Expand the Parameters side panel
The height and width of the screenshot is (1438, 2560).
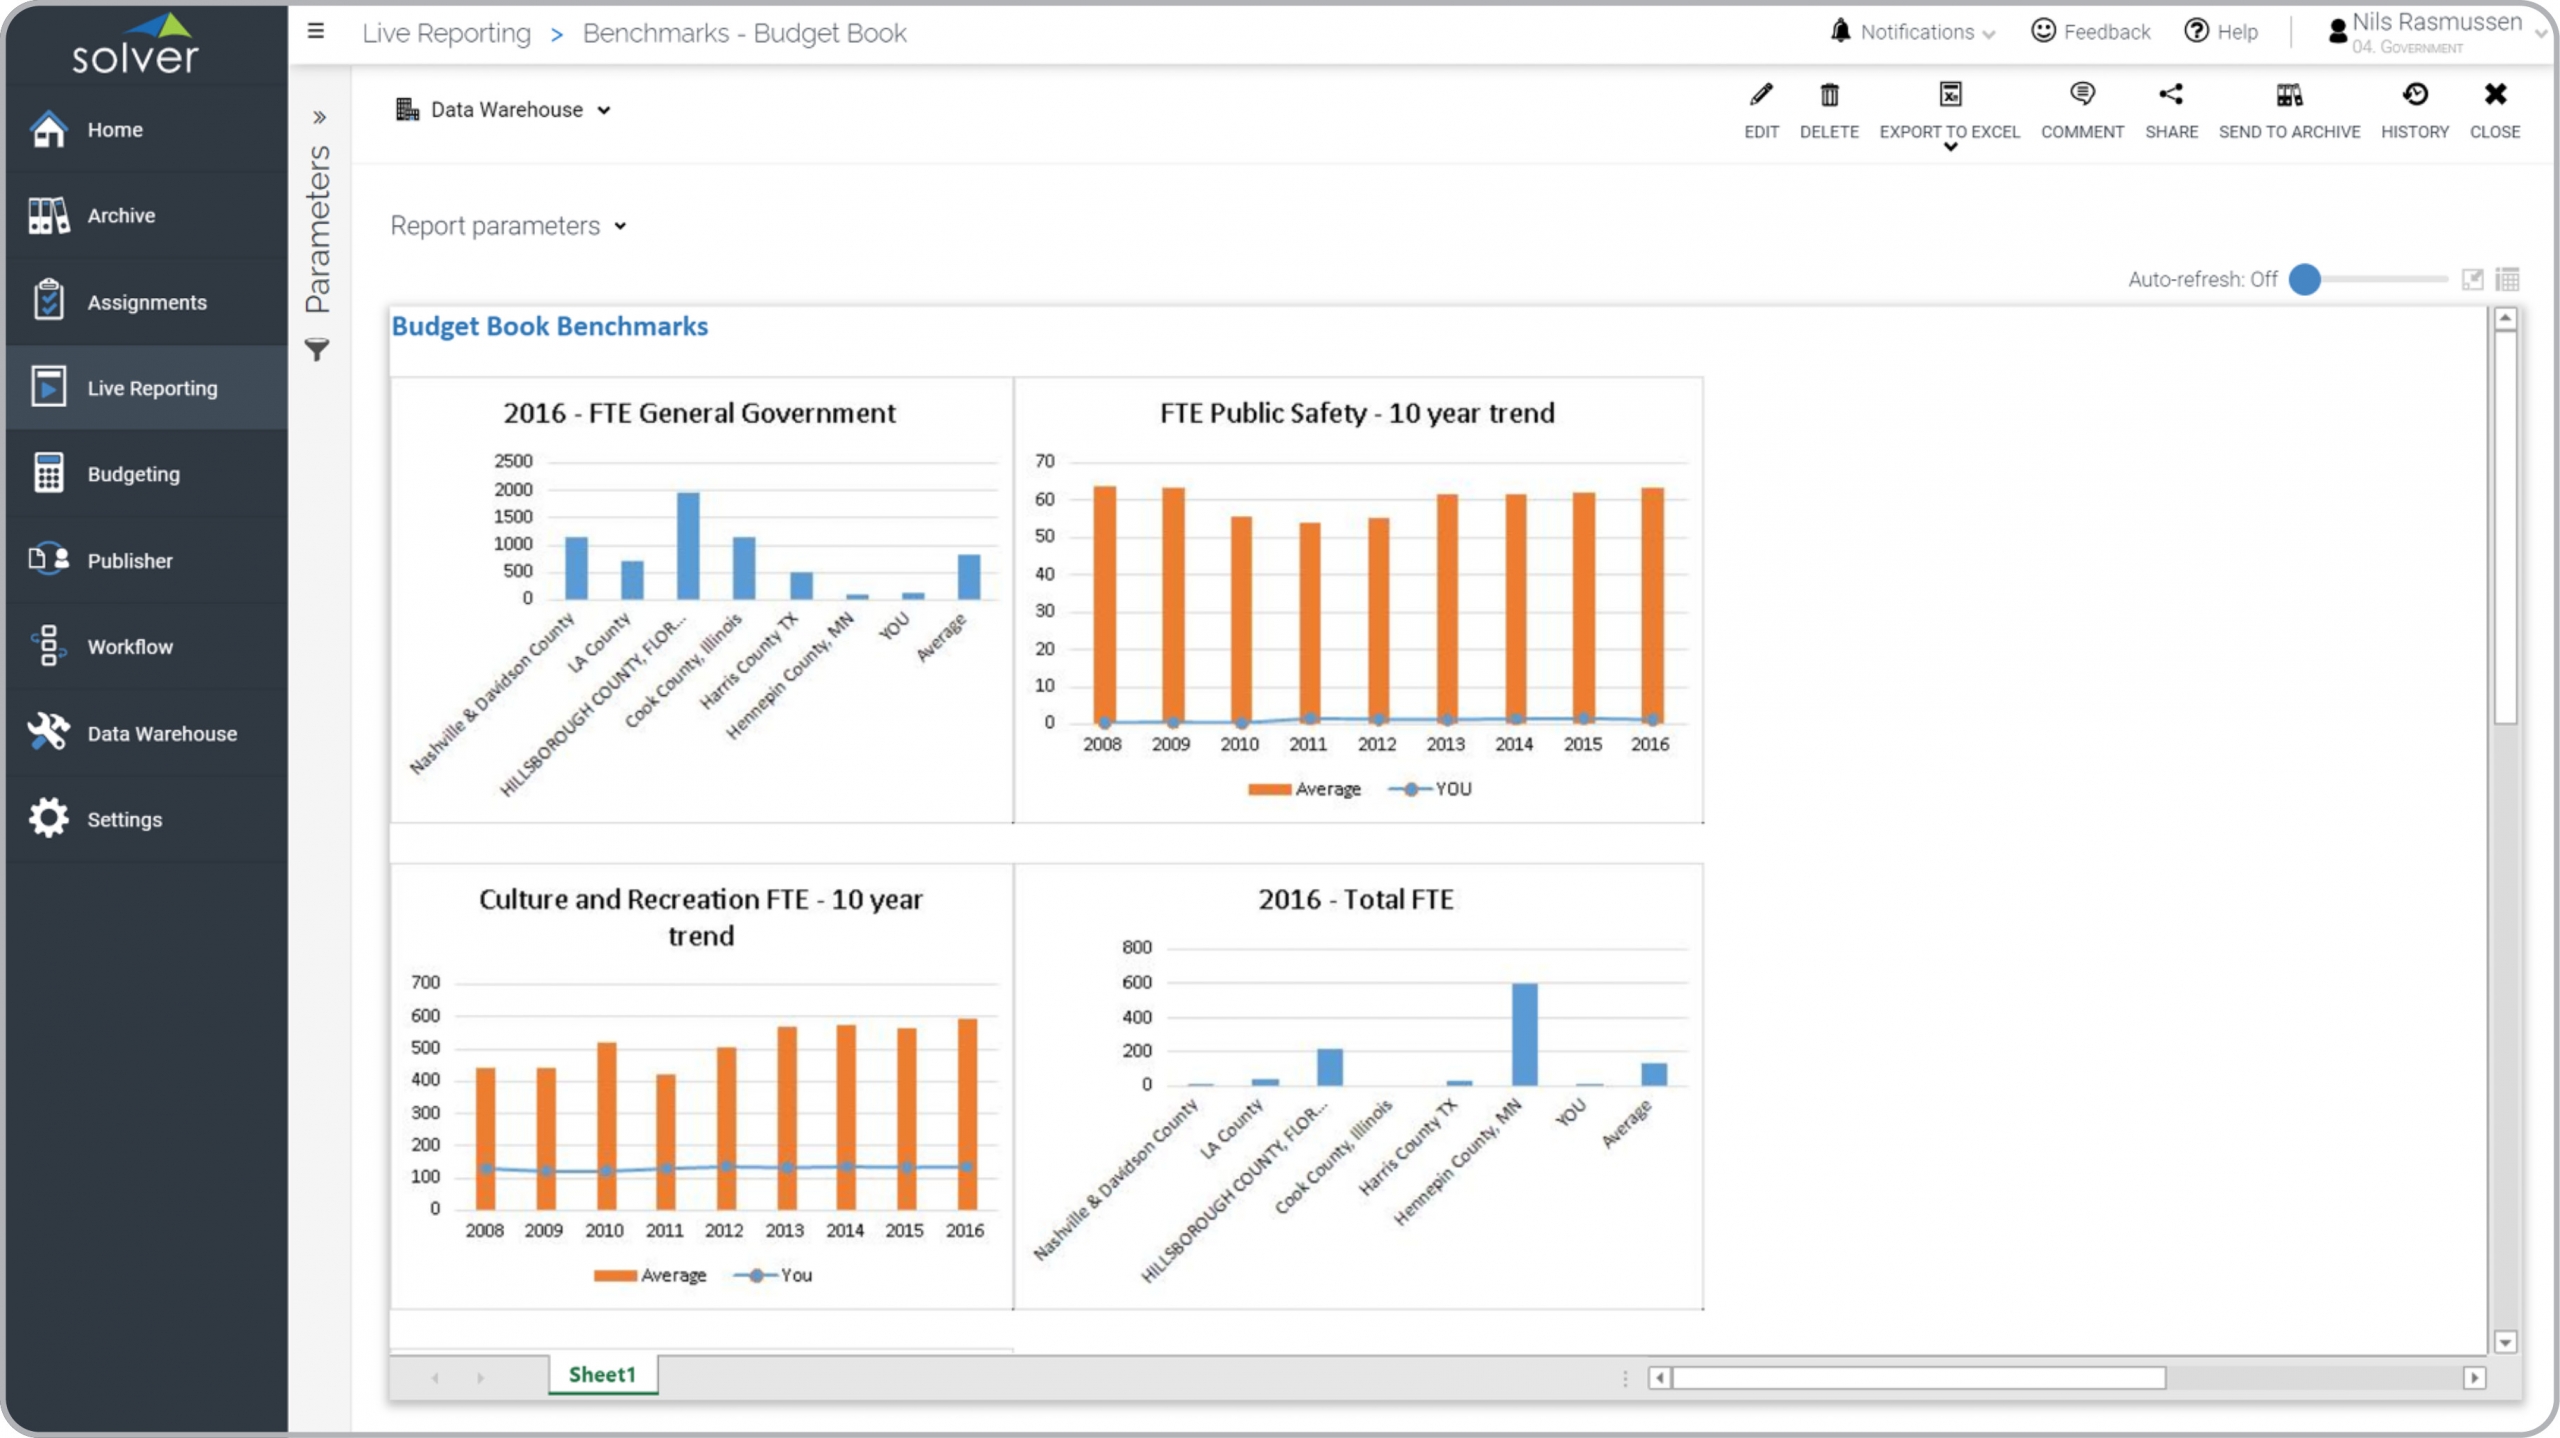(319, 118)
